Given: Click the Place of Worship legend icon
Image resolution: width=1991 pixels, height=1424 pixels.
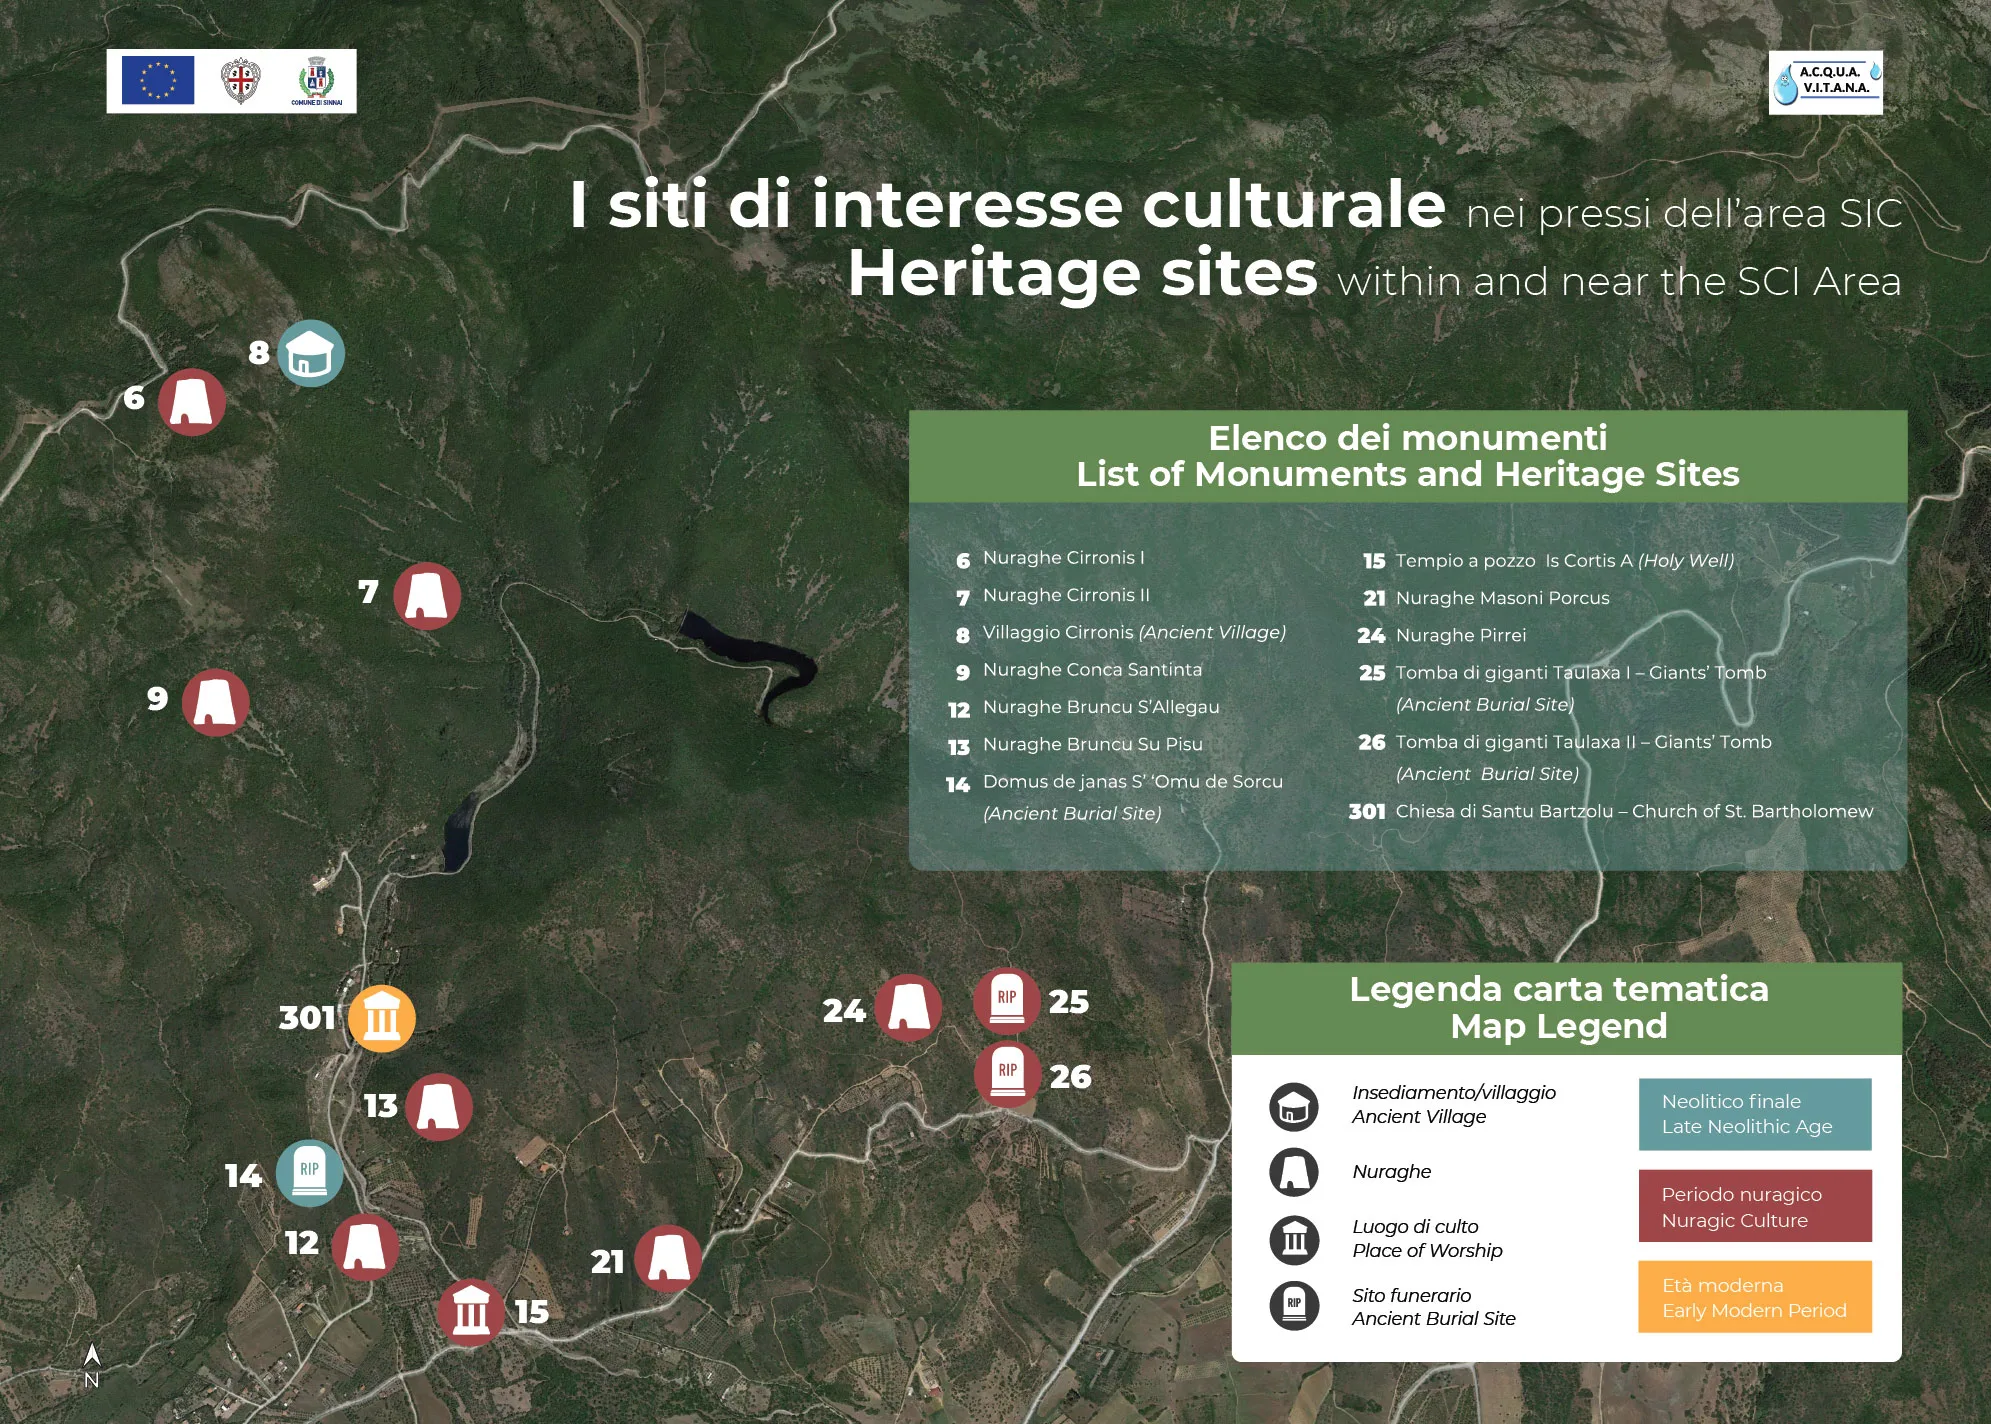Looking at the screenshot, I should coord(1294,1240).
